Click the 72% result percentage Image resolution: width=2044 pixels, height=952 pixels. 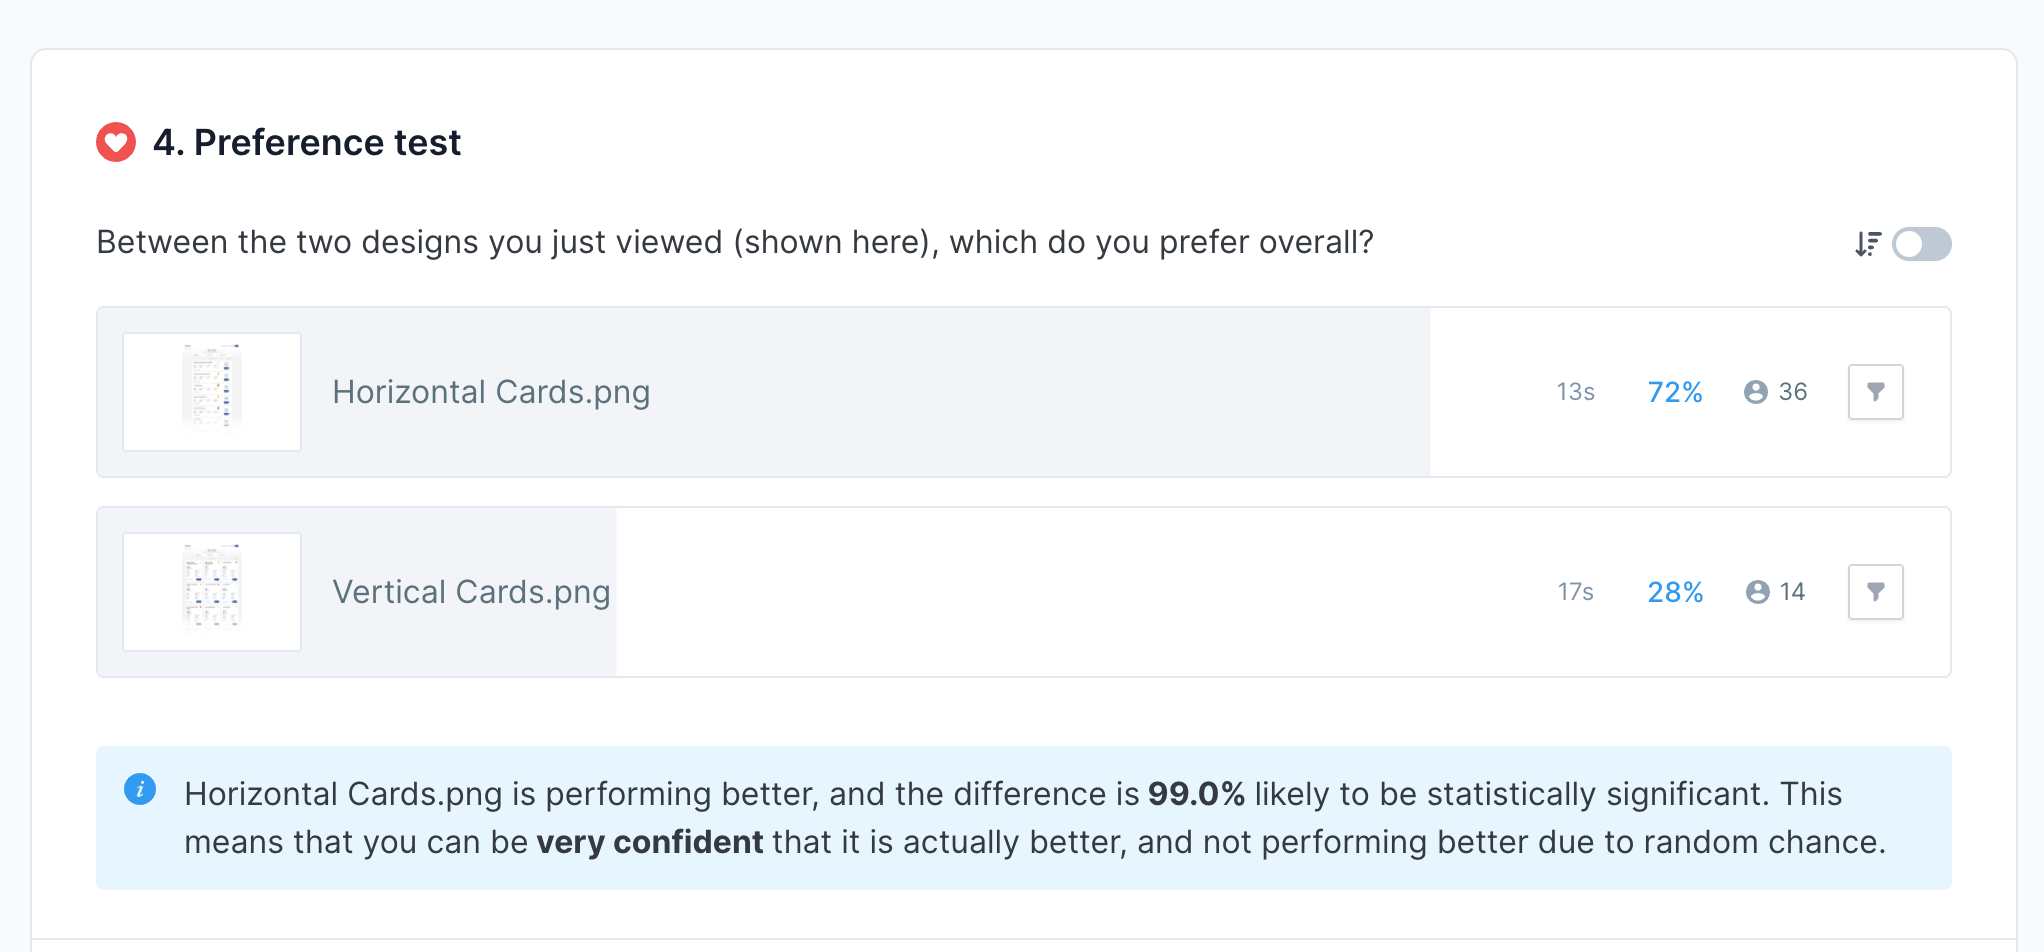tap(1675, 392)
